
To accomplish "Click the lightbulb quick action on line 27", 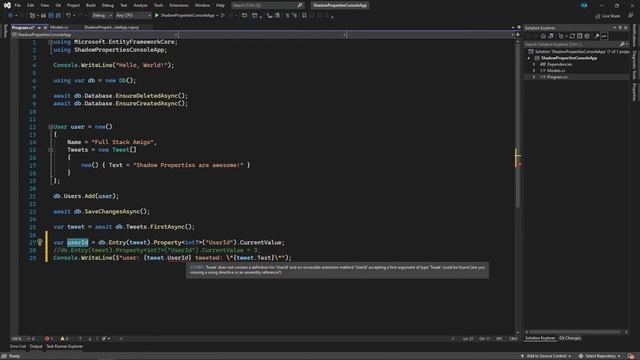I will pos(40,242).
